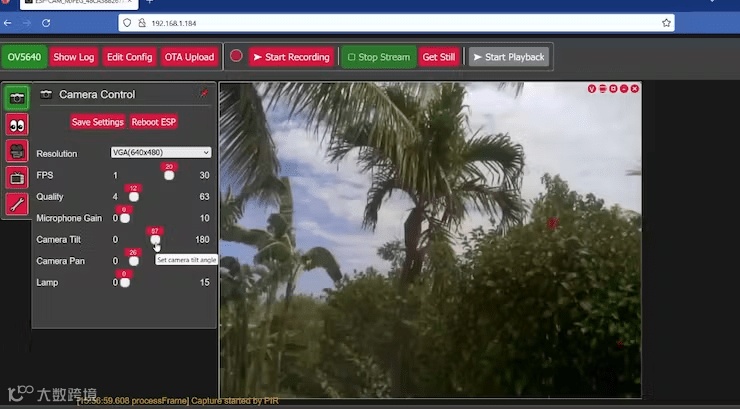Viewport: 740px width, 409px height.
Task: Click the minimize stream overlay icon
Action: coord(624,89)
